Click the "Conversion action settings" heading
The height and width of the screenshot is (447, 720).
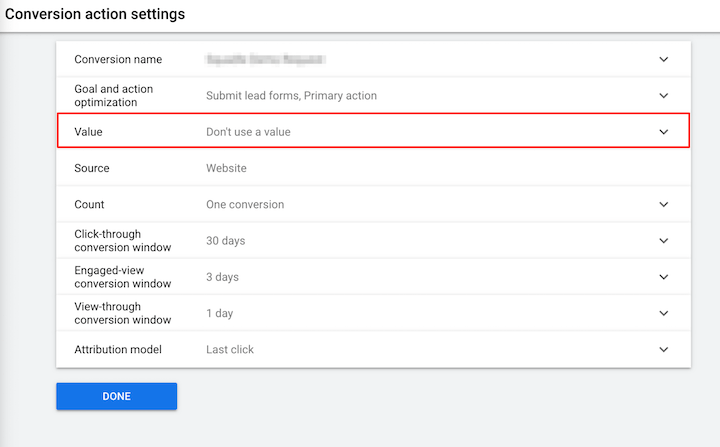(x=95, y=15)
